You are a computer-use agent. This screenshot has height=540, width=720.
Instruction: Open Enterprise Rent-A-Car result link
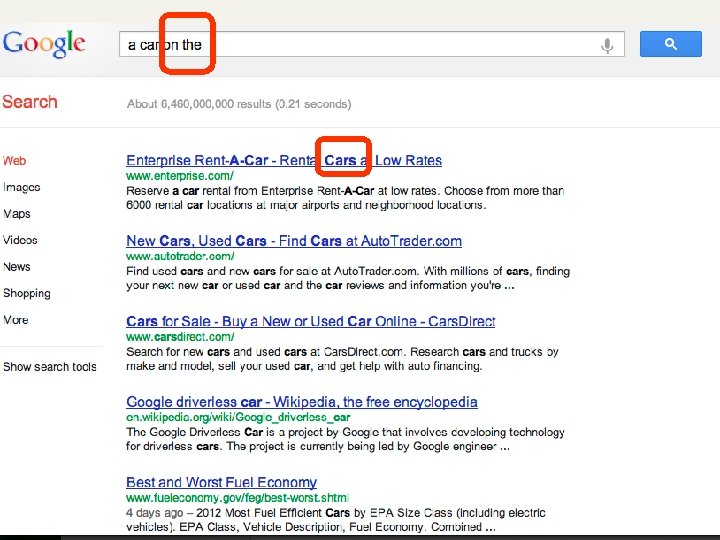[x=284, y=160]
